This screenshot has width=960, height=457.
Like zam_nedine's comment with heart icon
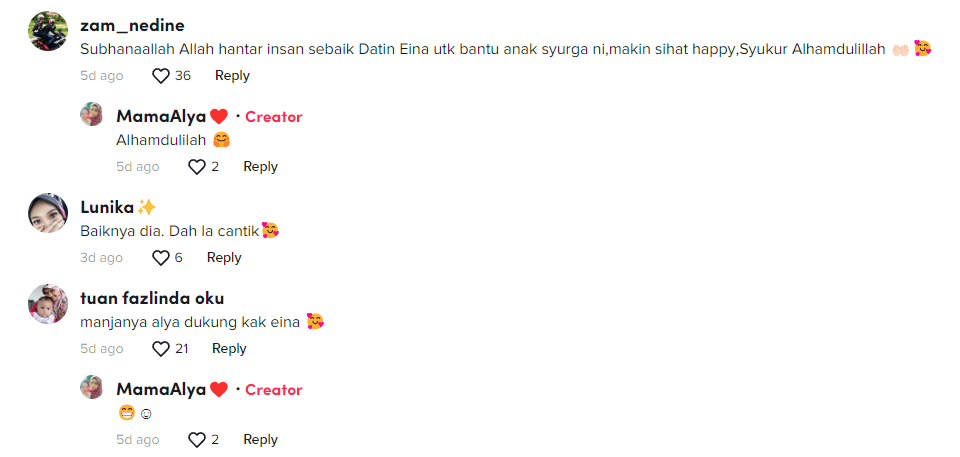(160, 76)
